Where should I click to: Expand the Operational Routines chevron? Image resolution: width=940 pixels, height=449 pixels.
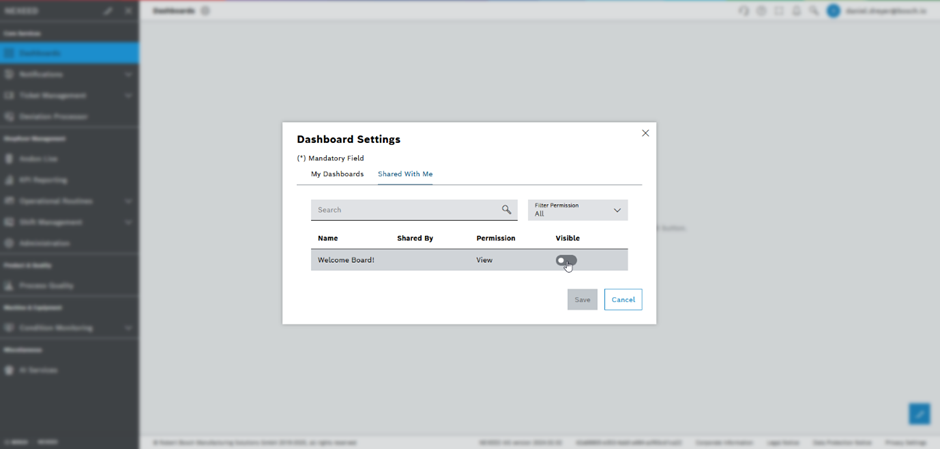[128, 201]
